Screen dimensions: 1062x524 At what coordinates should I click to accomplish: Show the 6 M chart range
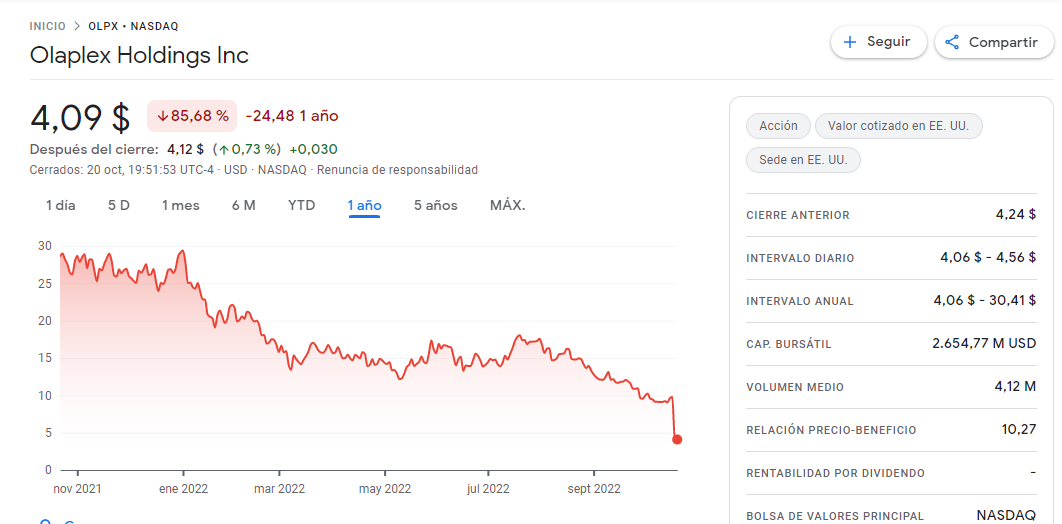(x=244, y=205)
